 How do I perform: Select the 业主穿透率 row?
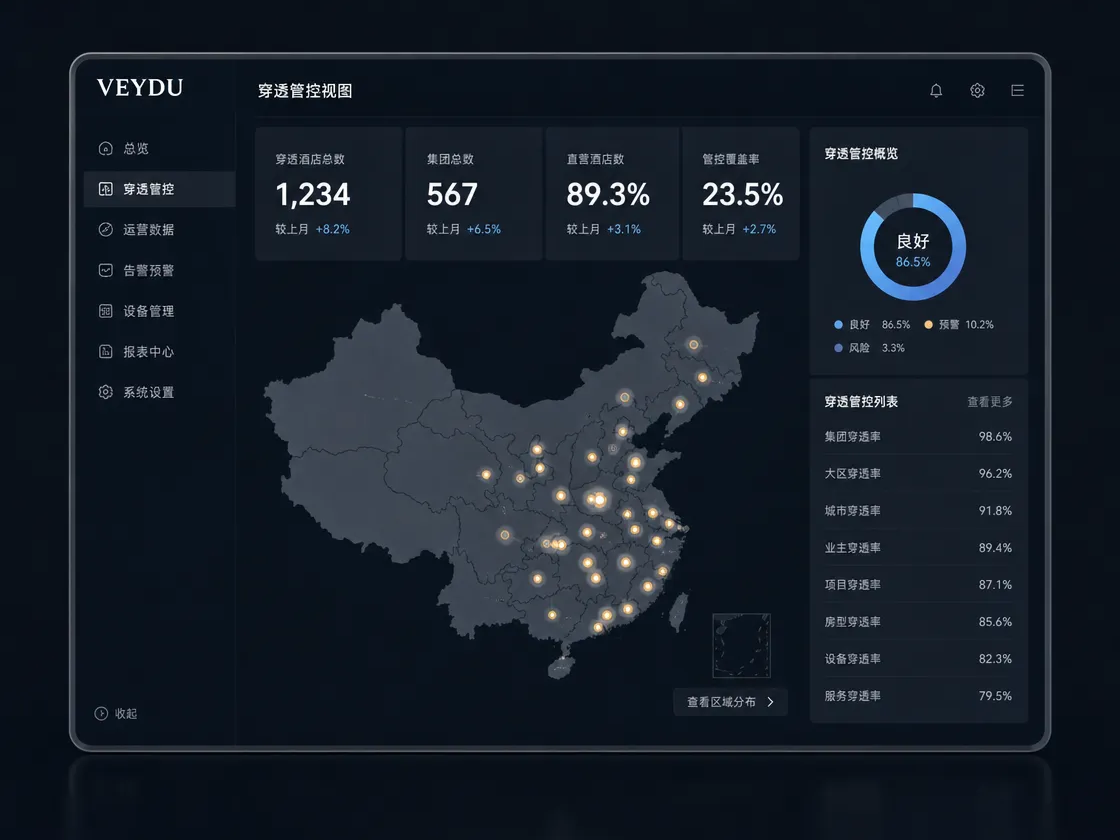click(919, 548)
